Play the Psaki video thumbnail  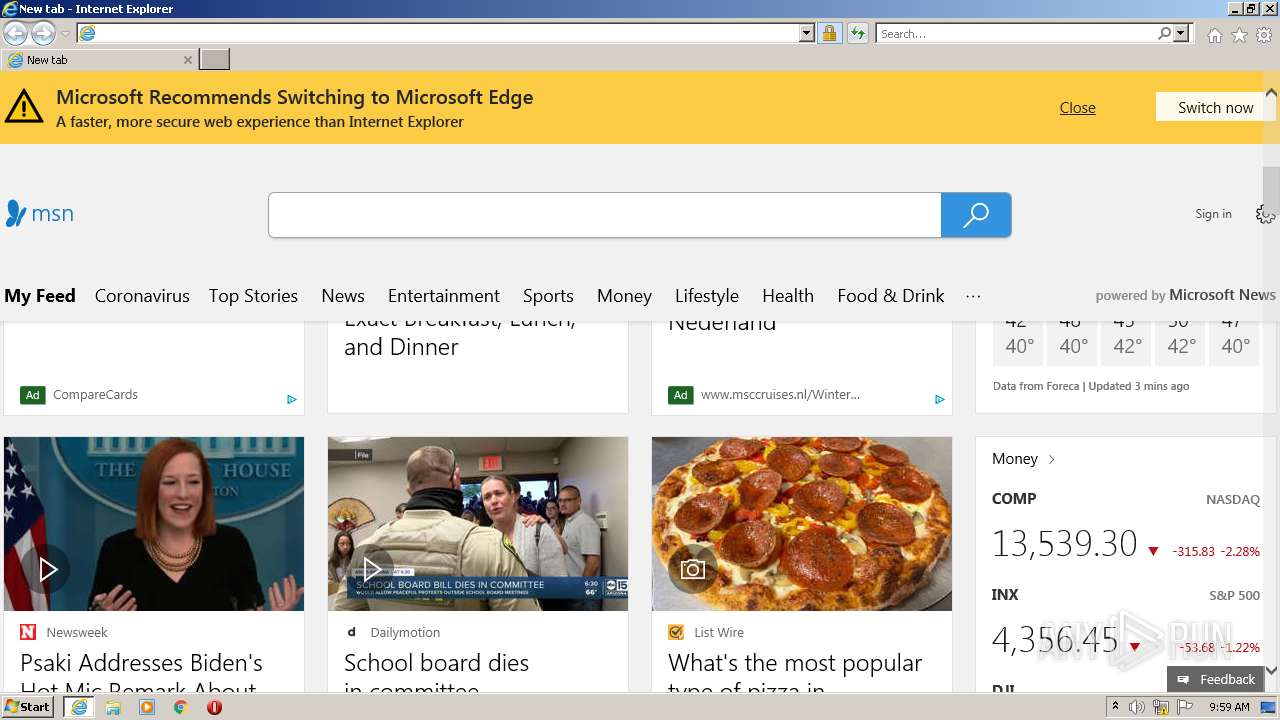click(154, 524)
